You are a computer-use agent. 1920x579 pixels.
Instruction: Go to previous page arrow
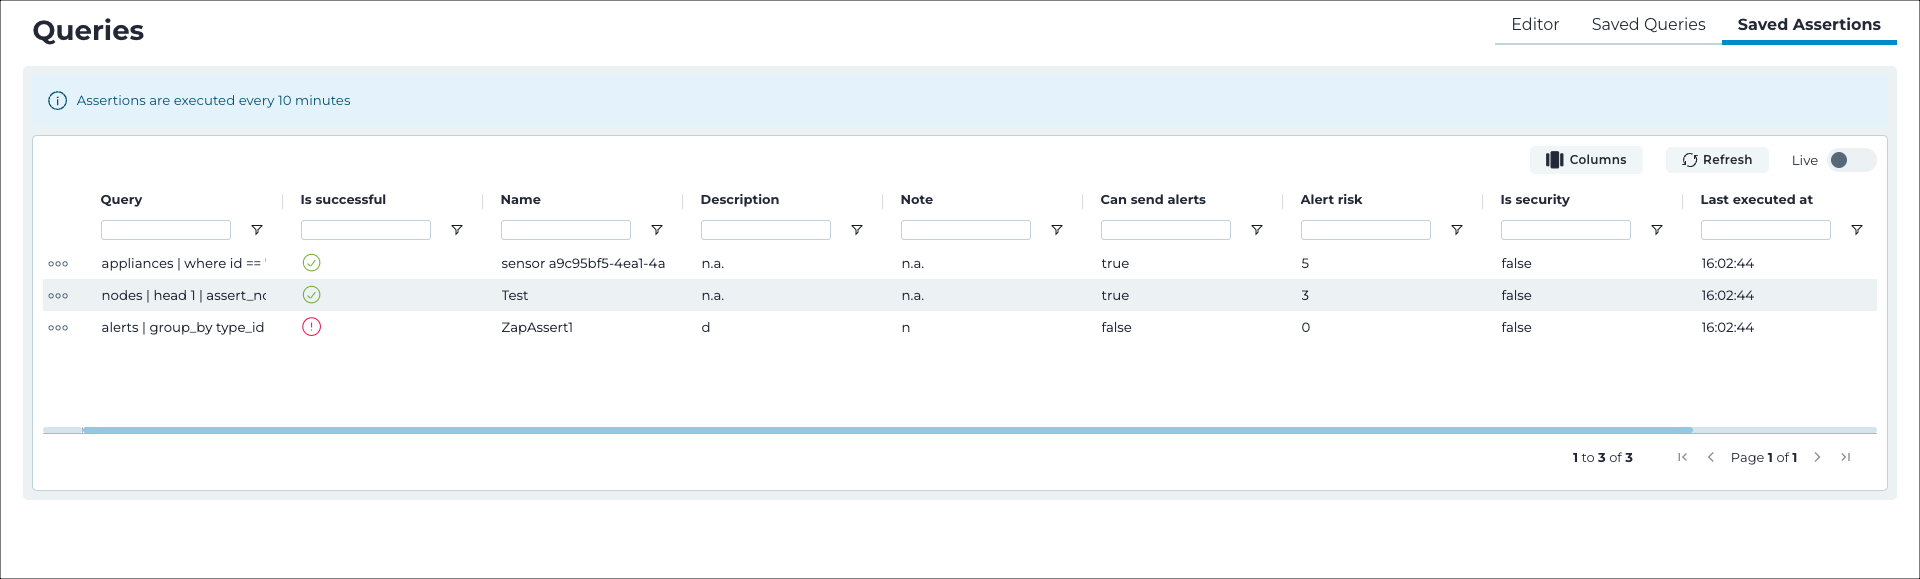1711,457
